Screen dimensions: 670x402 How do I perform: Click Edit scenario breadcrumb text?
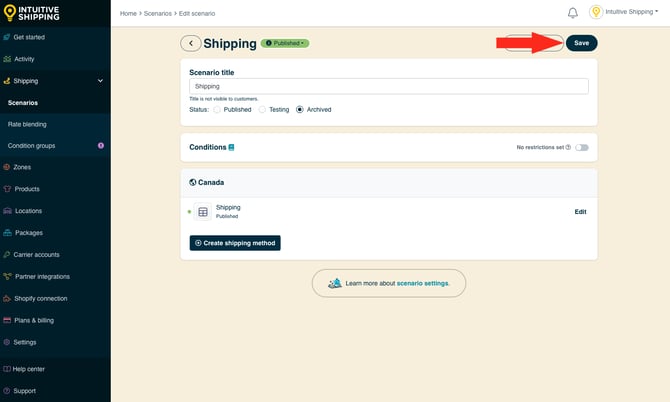[197, 14]
